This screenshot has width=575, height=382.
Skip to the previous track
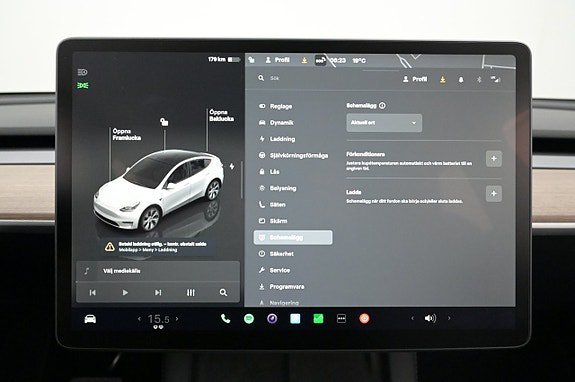(93, 293)
